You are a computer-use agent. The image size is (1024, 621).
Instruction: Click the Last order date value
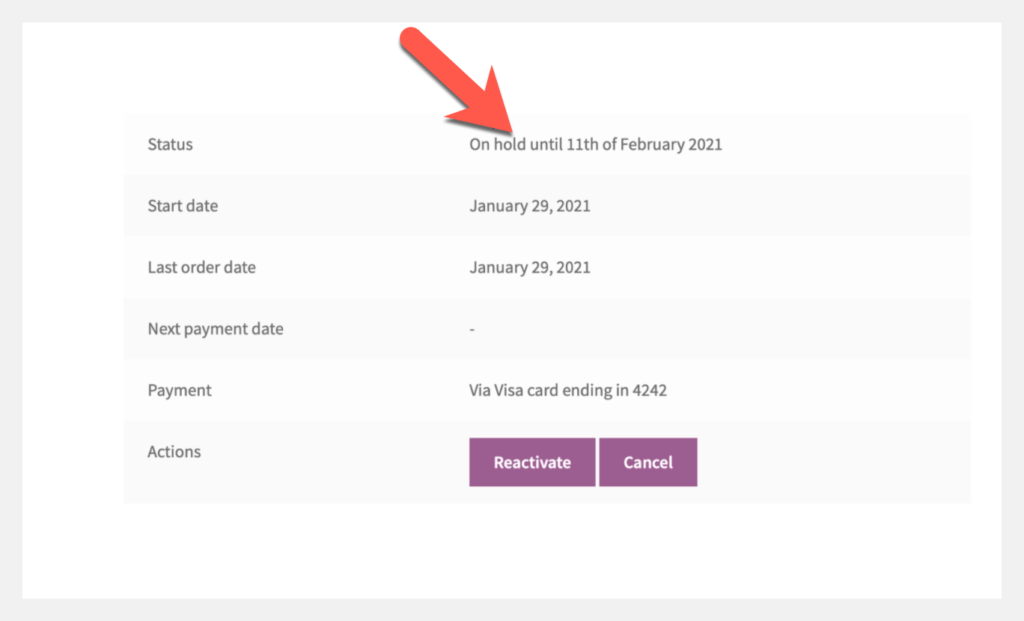pos(530,268)
